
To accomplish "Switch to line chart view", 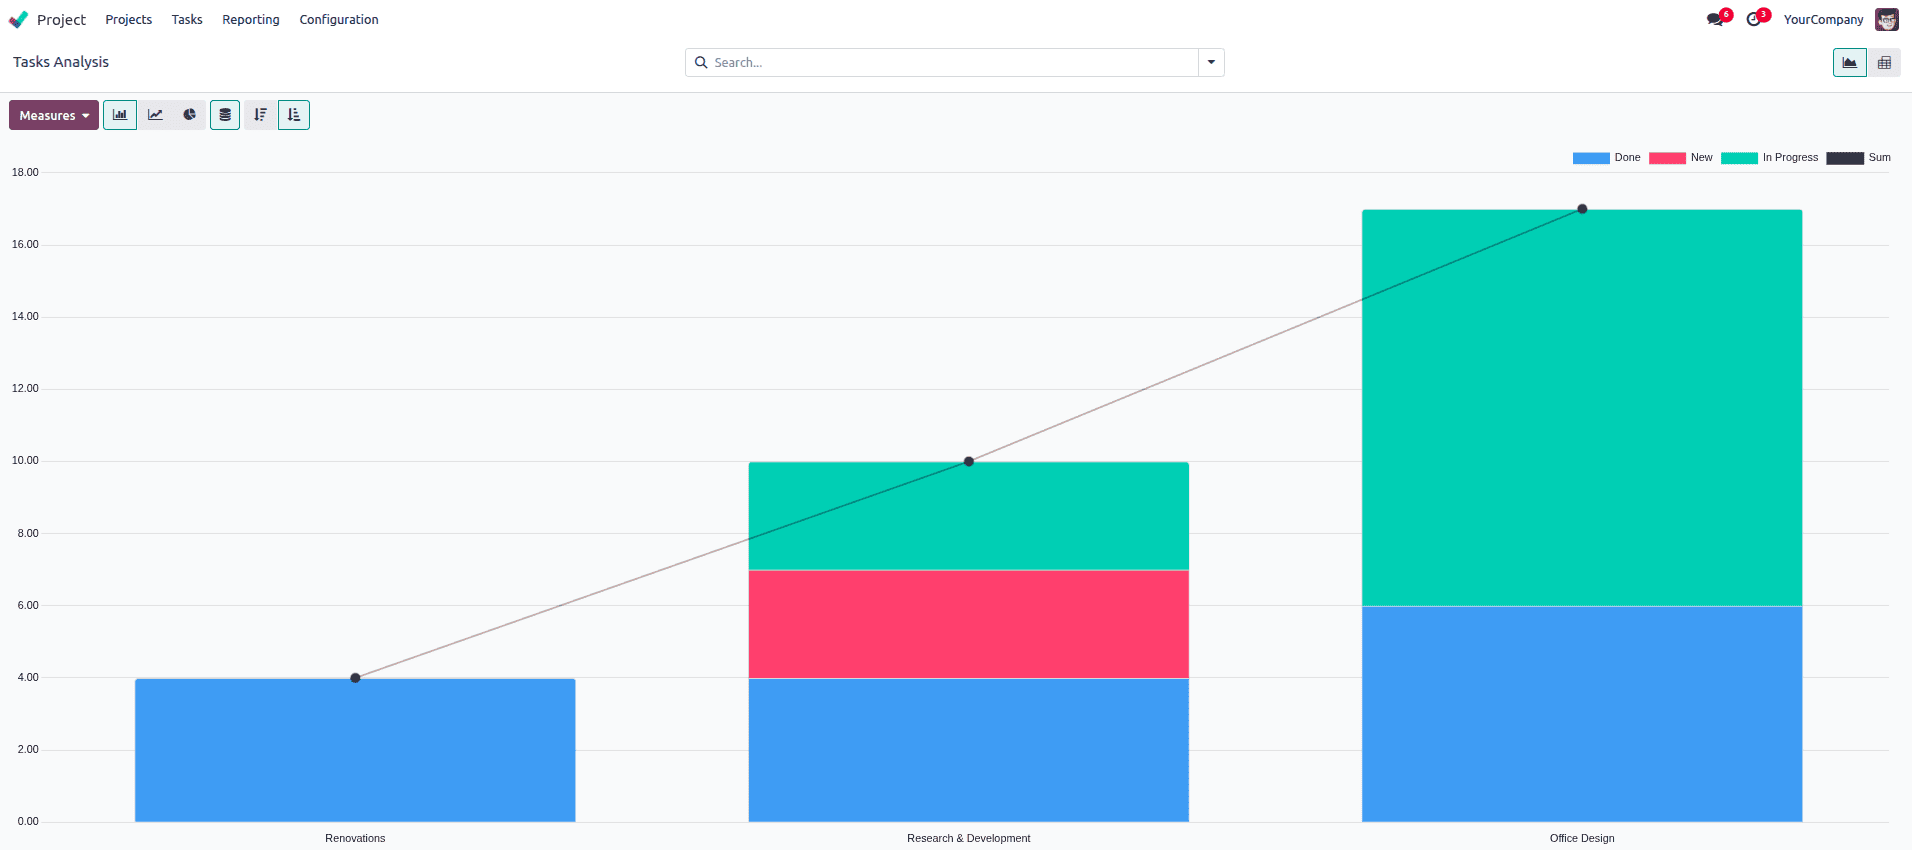I will (x=155, y=115).
